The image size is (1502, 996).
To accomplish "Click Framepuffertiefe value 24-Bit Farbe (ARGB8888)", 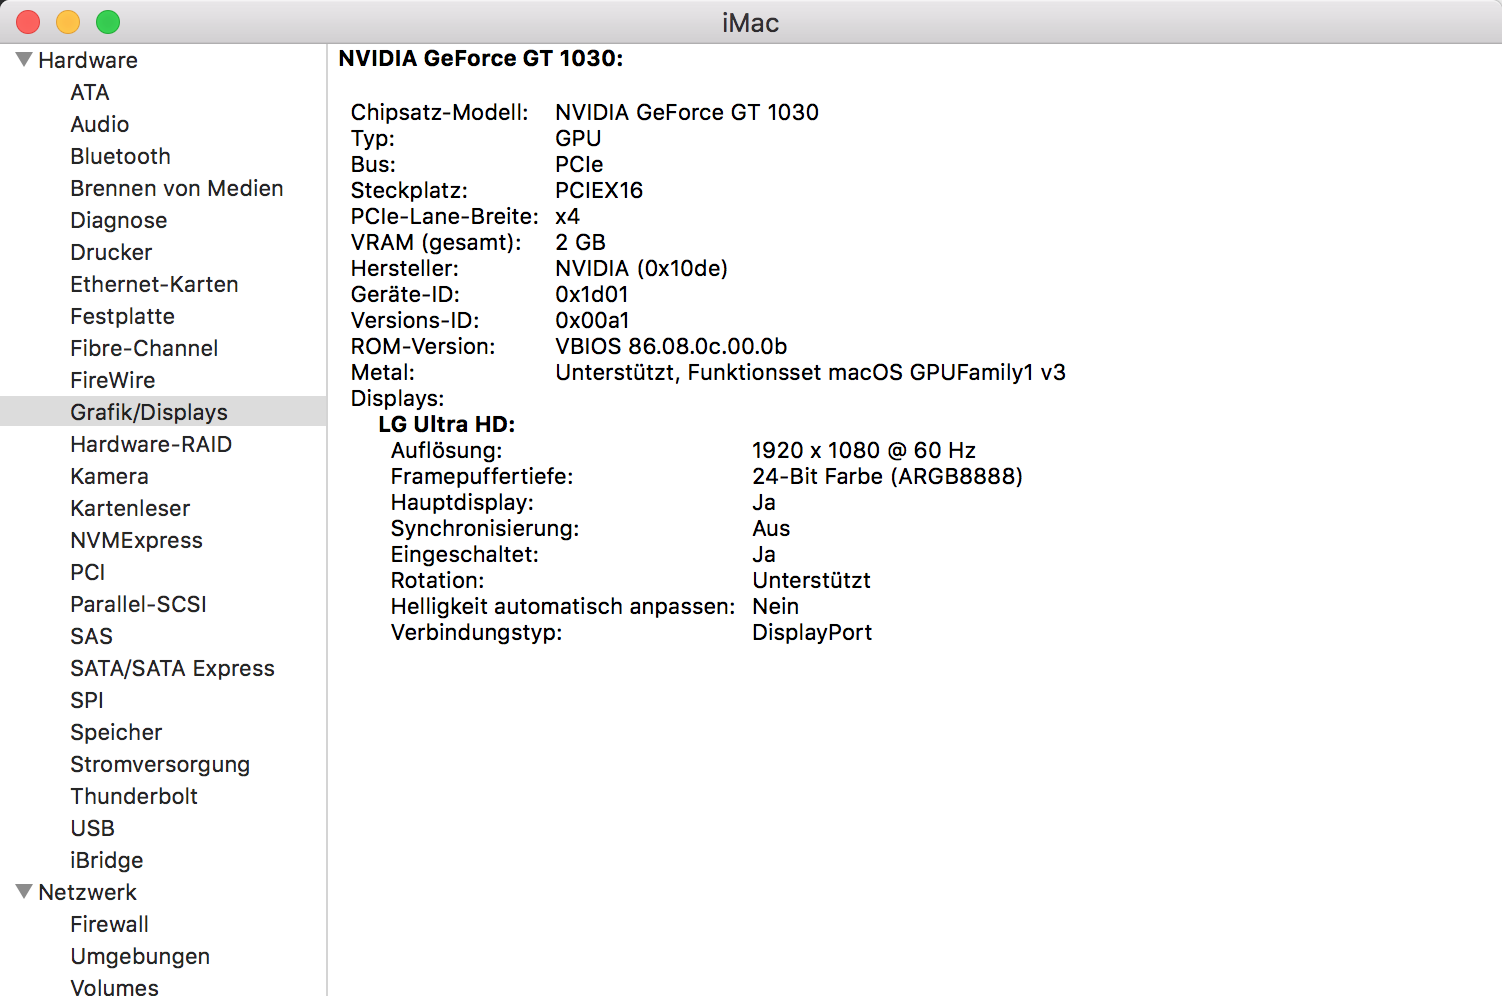I will [887, 476].
